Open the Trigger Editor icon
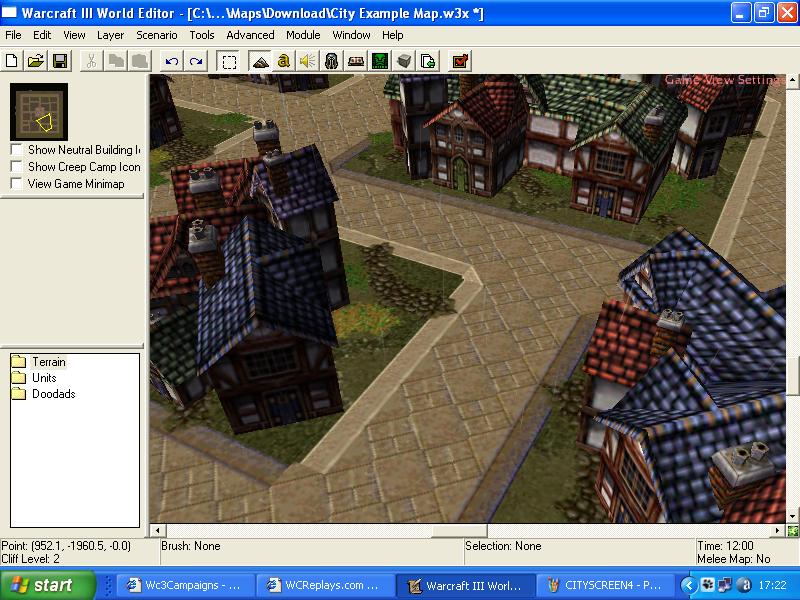 click(x=284, y=62)
